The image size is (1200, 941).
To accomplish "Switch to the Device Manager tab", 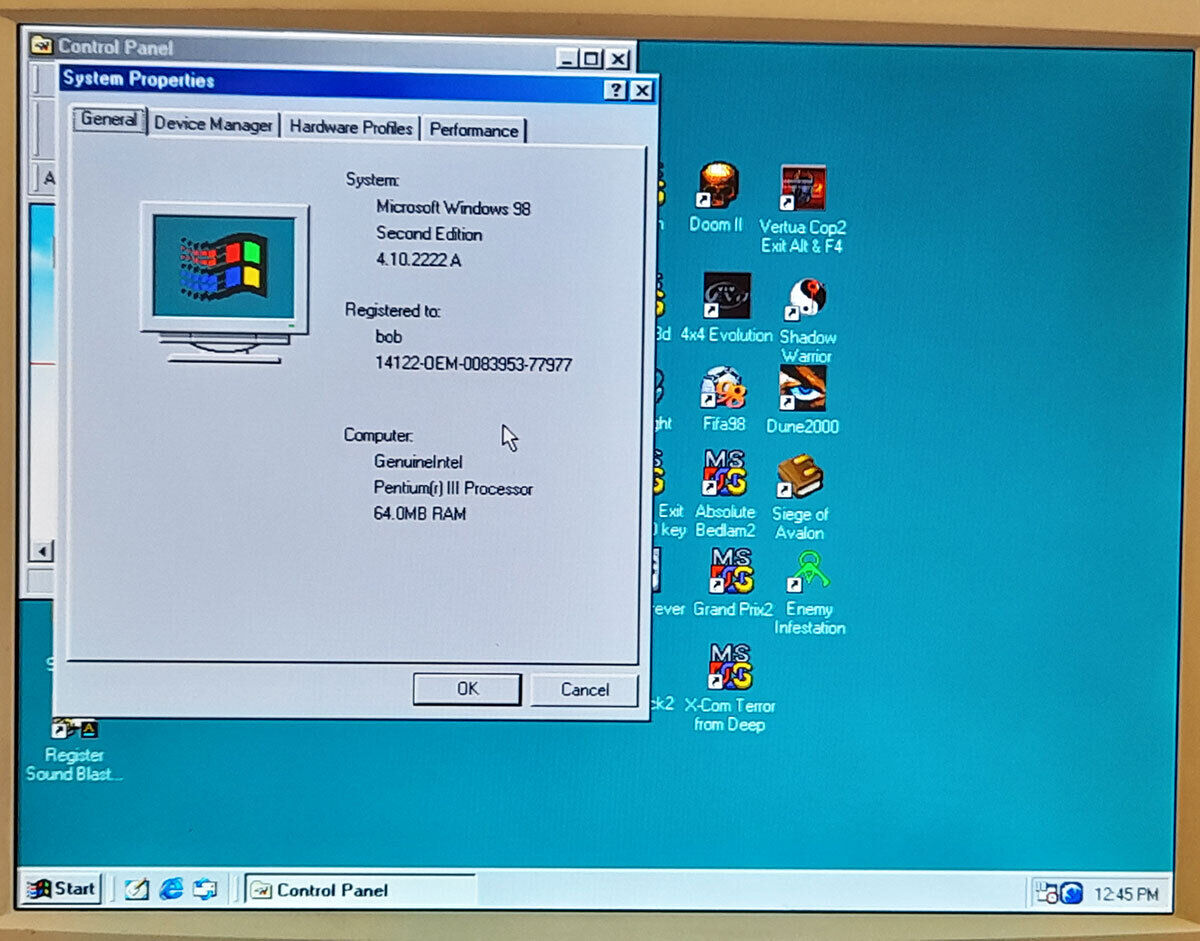I will point(213,125).
